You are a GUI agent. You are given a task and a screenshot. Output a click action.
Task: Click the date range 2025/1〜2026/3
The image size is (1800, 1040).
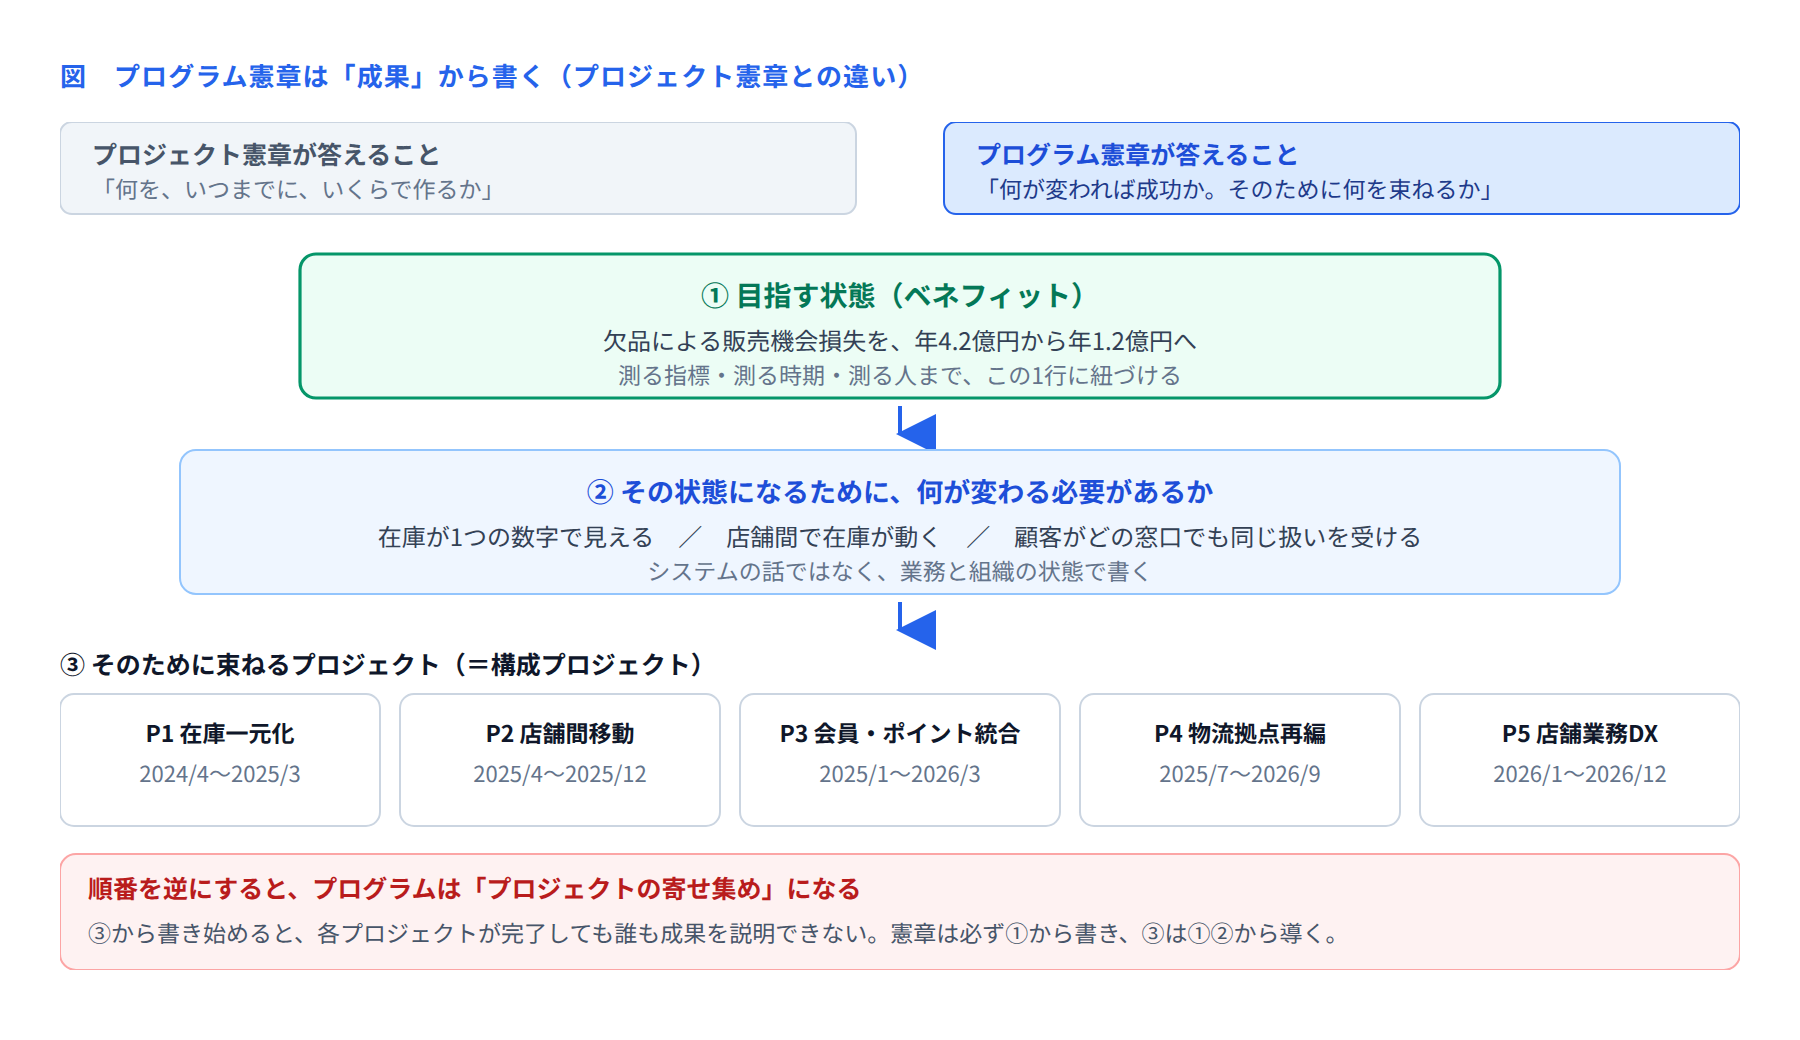point(900,775)
